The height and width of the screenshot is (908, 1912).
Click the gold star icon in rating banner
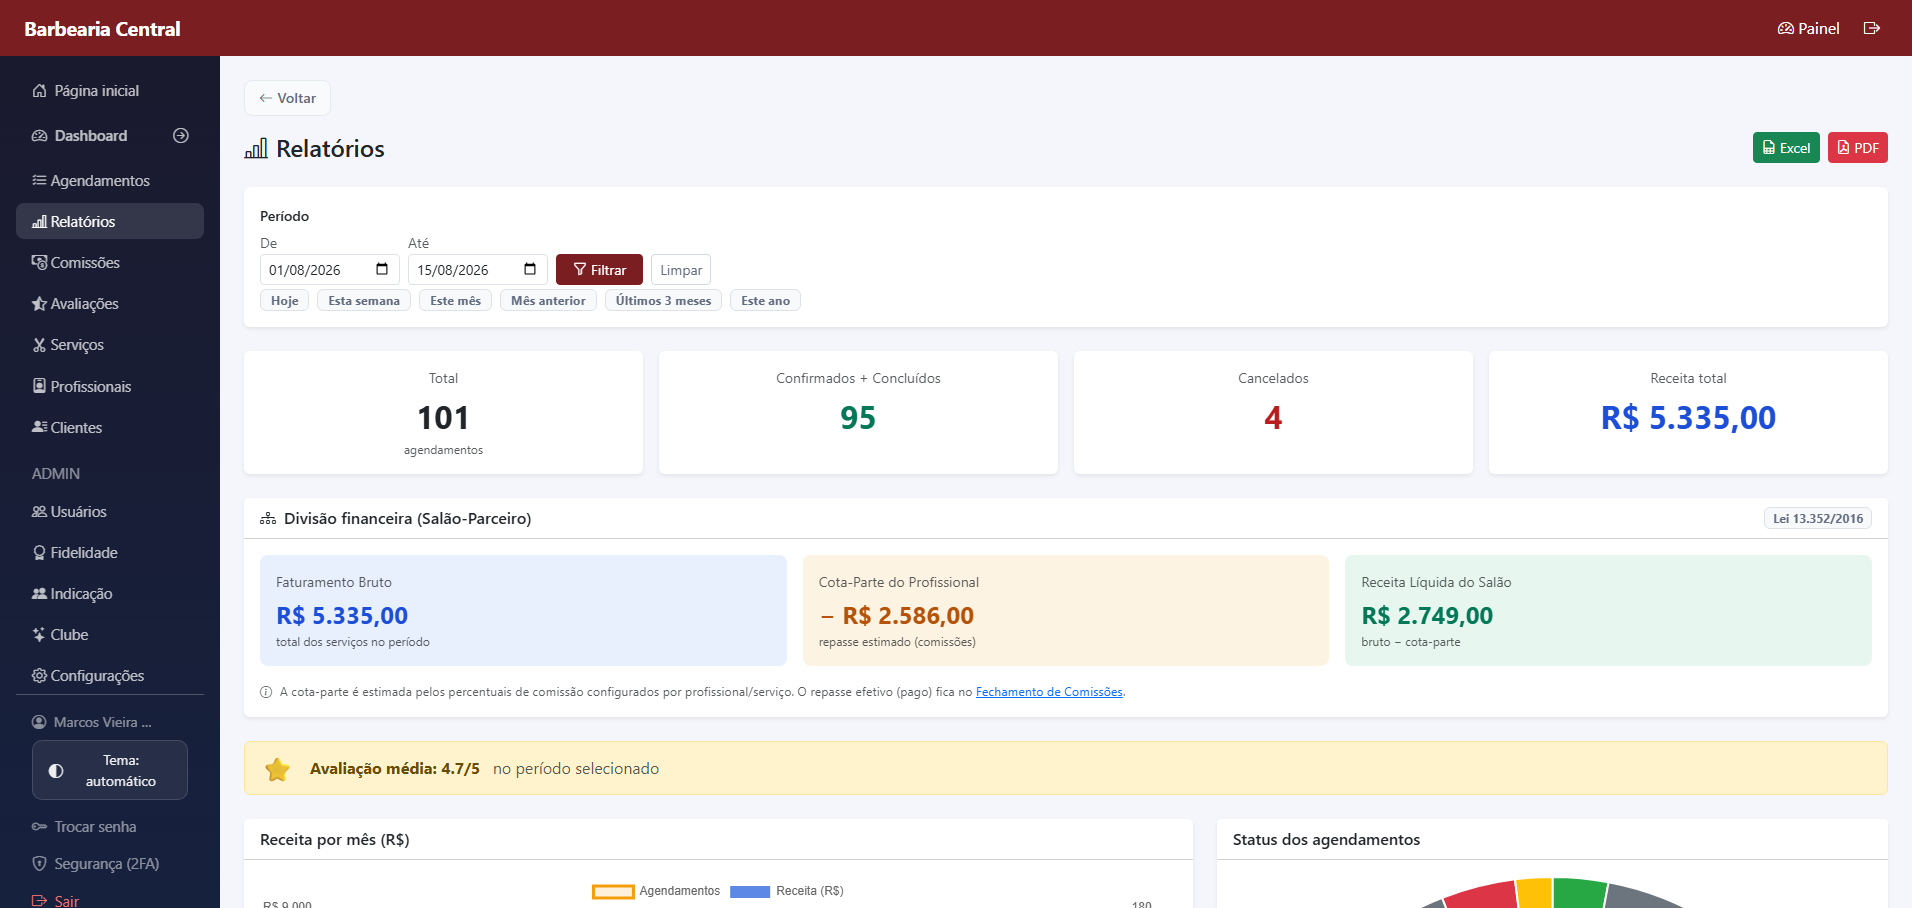click(x=277, y=769)
